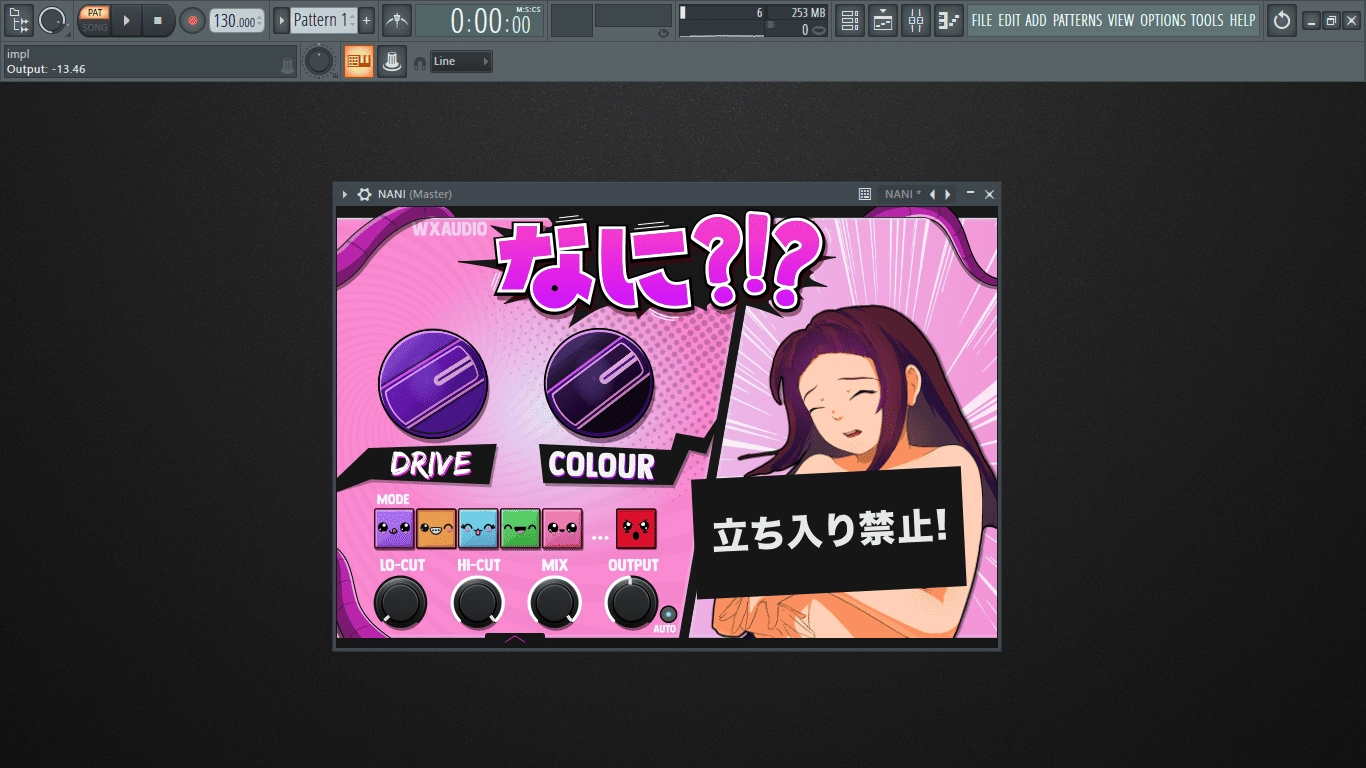Click the record button
This screenshot has height=768, width=1366.
(x=192, y=20)
